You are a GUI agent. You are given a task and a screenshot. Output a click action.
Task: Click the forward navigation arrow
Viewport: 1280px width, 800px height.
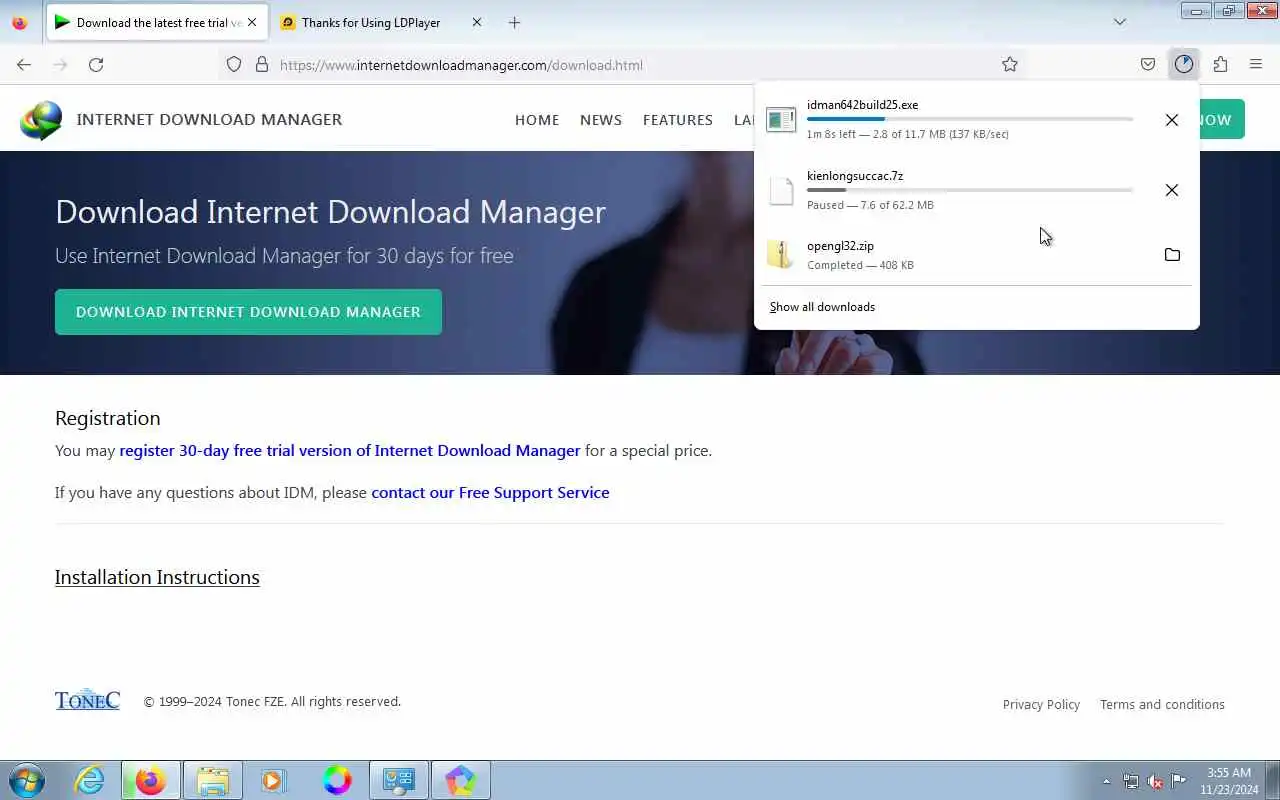(x=60, y=65)
